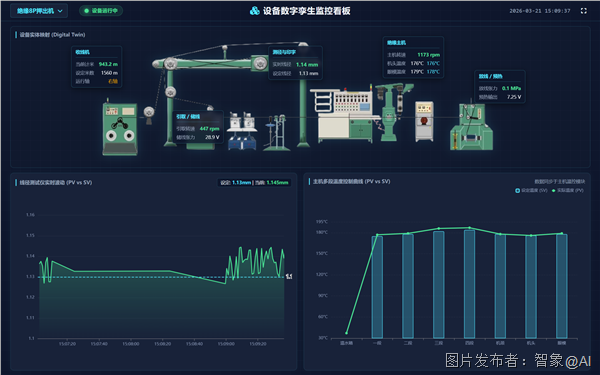Click the 1.14 mm actual diameter value
The height and width of the screenshot is (375, 600).
[x=307, y=65]
